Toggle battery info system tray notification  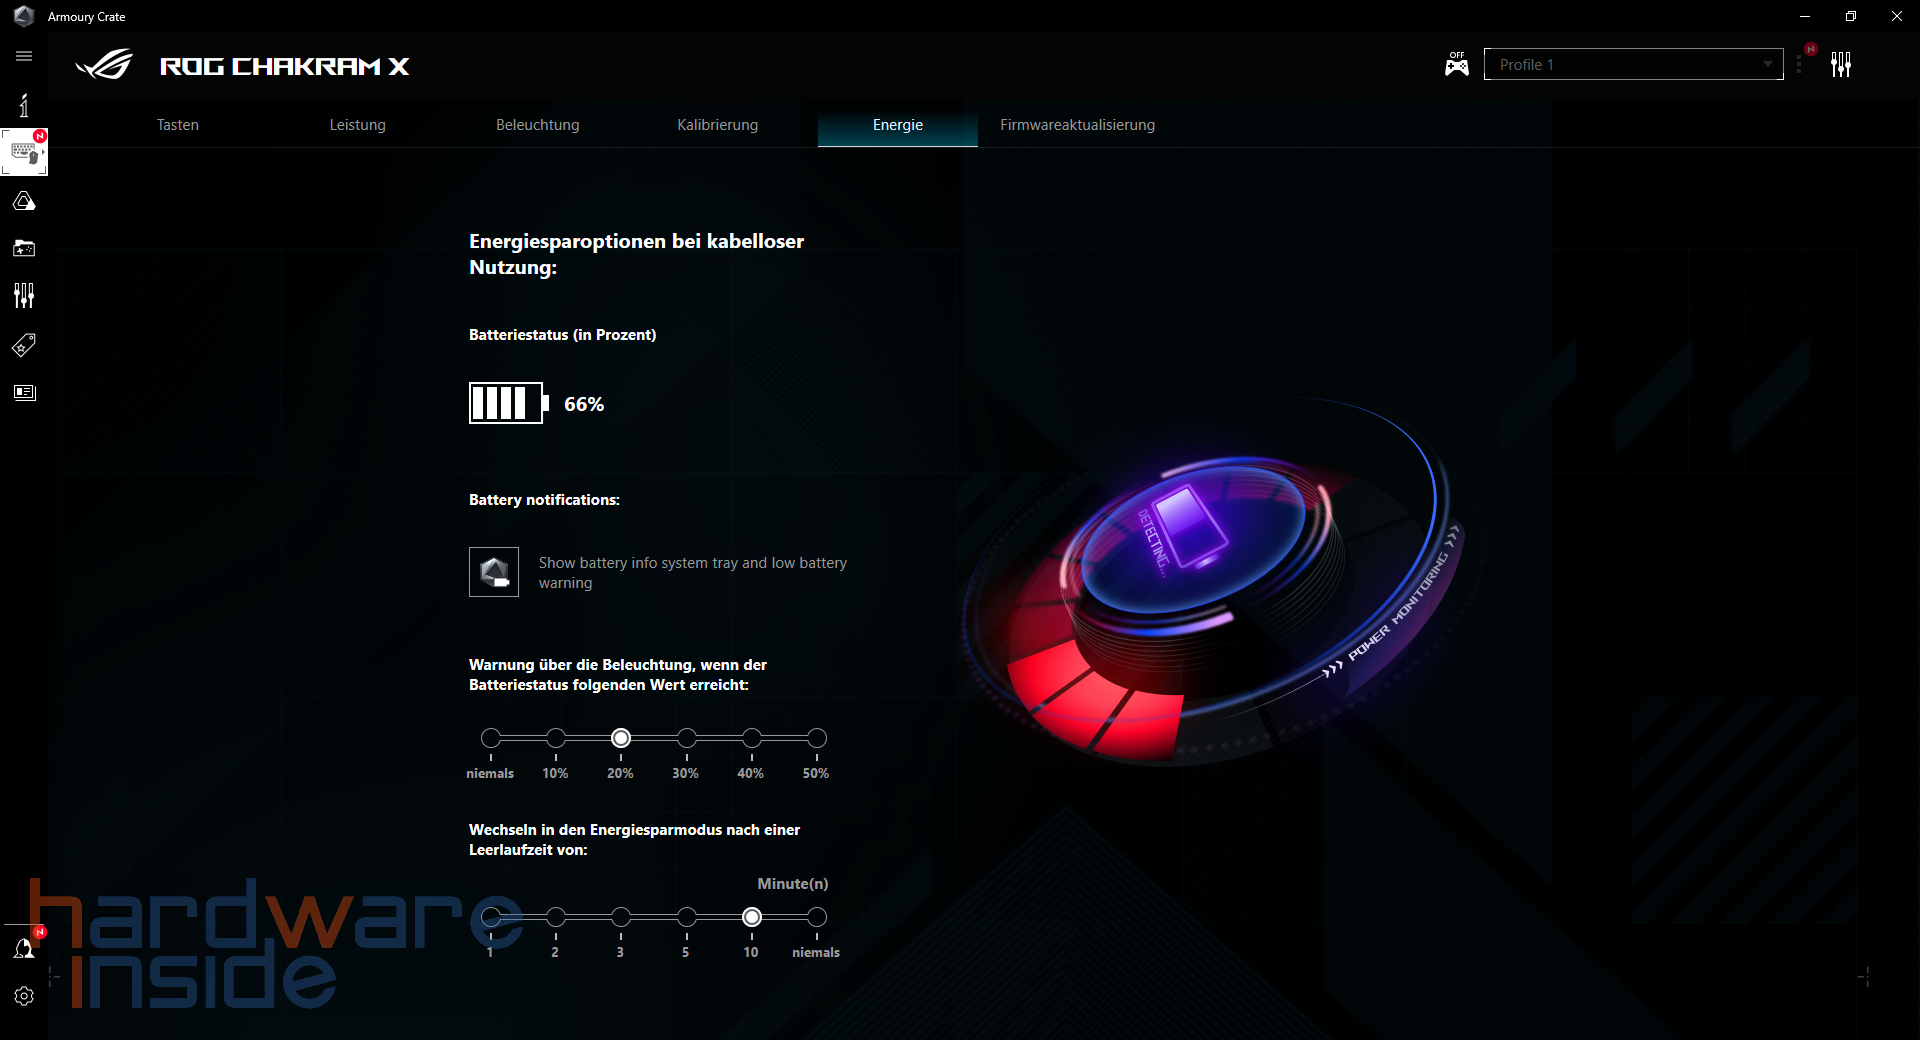click(x=493, y=571)
